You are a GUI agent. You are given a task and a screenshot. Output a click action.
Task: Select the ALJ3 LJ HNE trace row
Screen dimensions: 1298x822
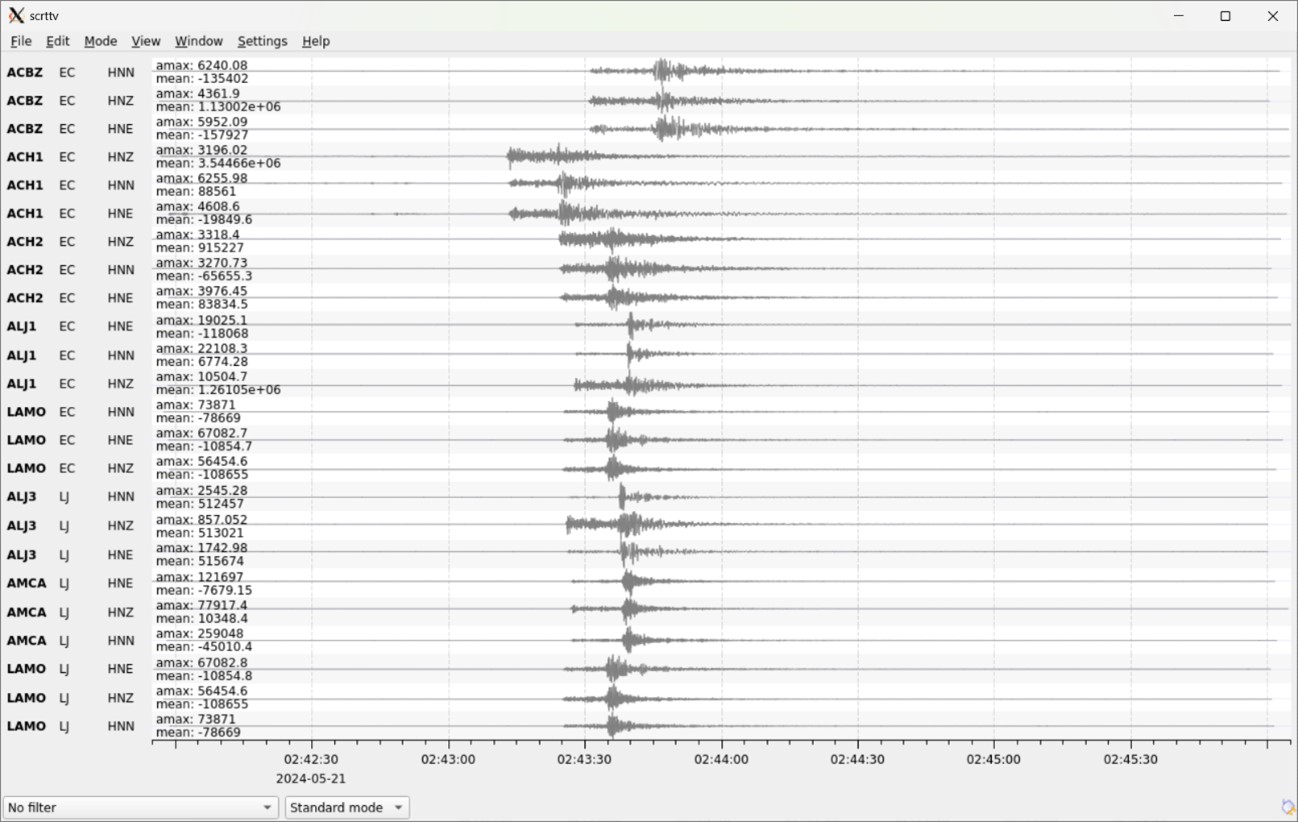coord(647,554)
